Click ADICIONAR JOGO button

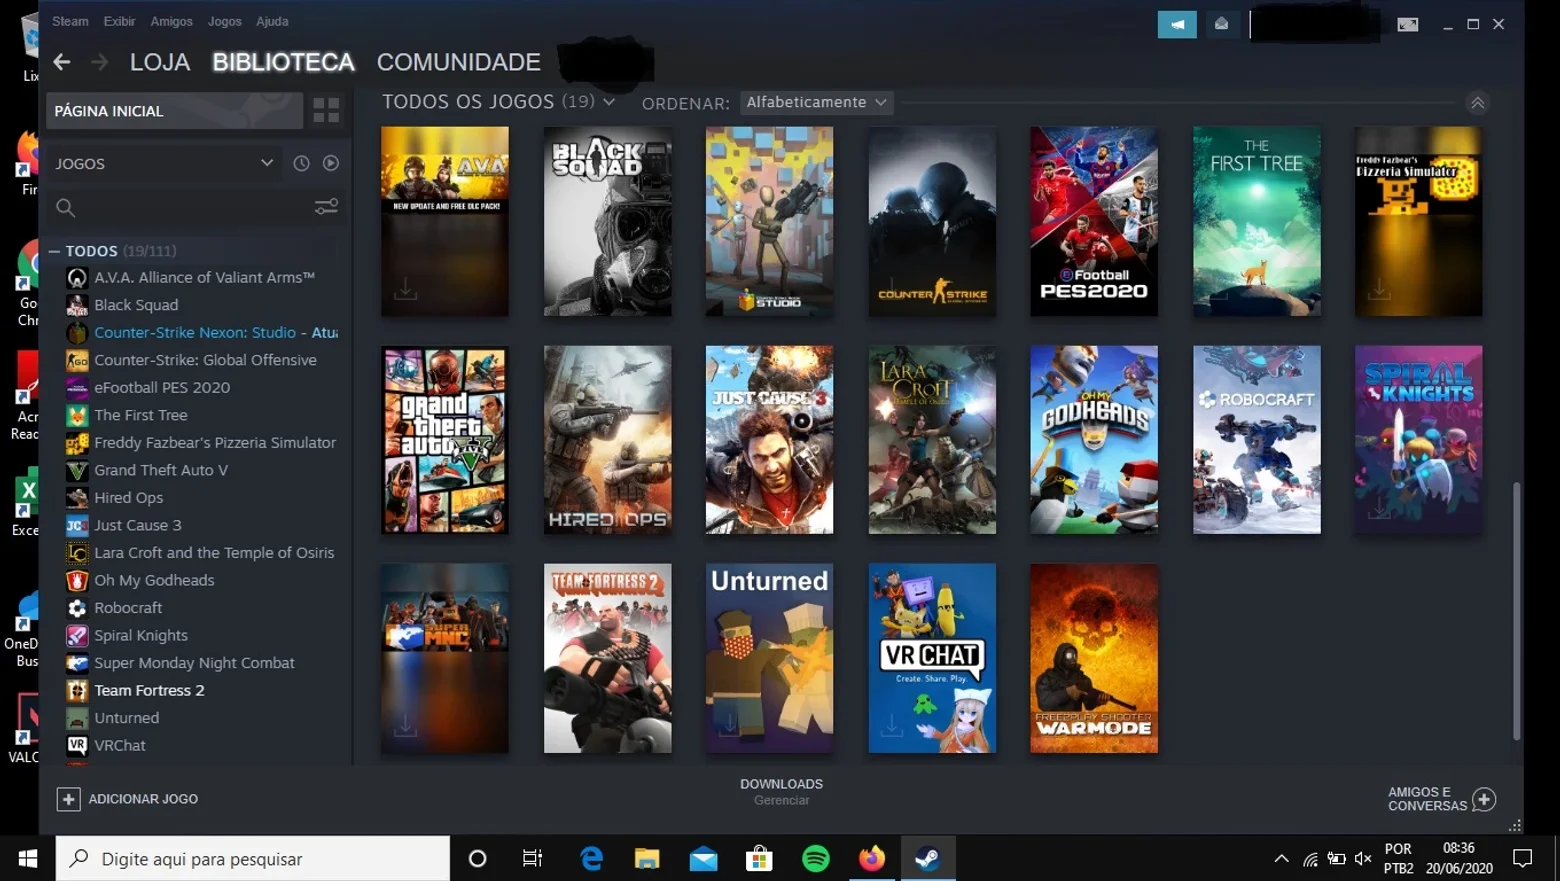point(127,799)
